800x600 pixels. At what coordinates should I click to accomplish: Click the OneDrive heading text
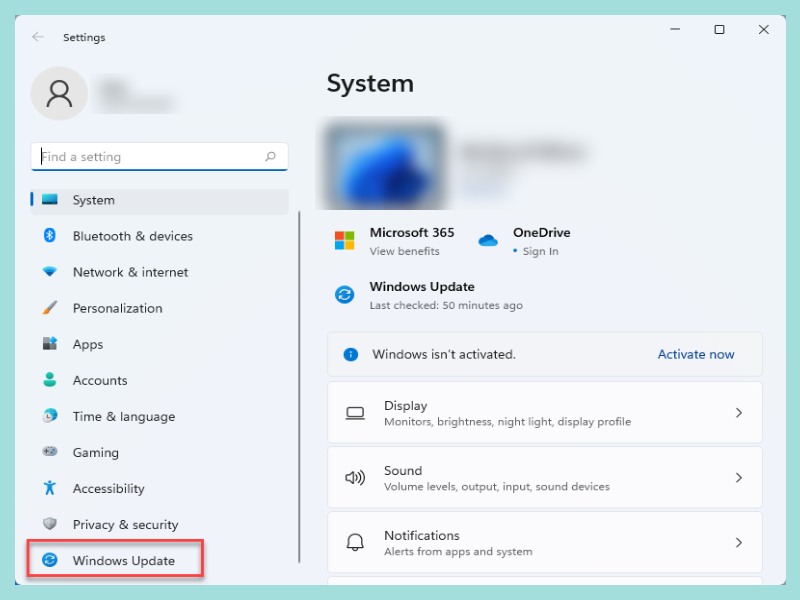[x=541, y=233]
